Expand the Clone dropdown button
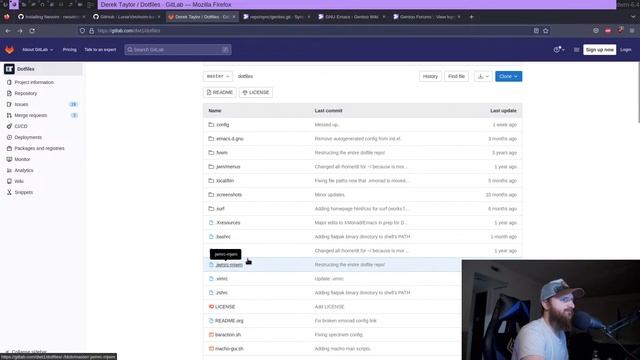Image resolution: width=640 pixels, height=360 pixels. point(508,76)
